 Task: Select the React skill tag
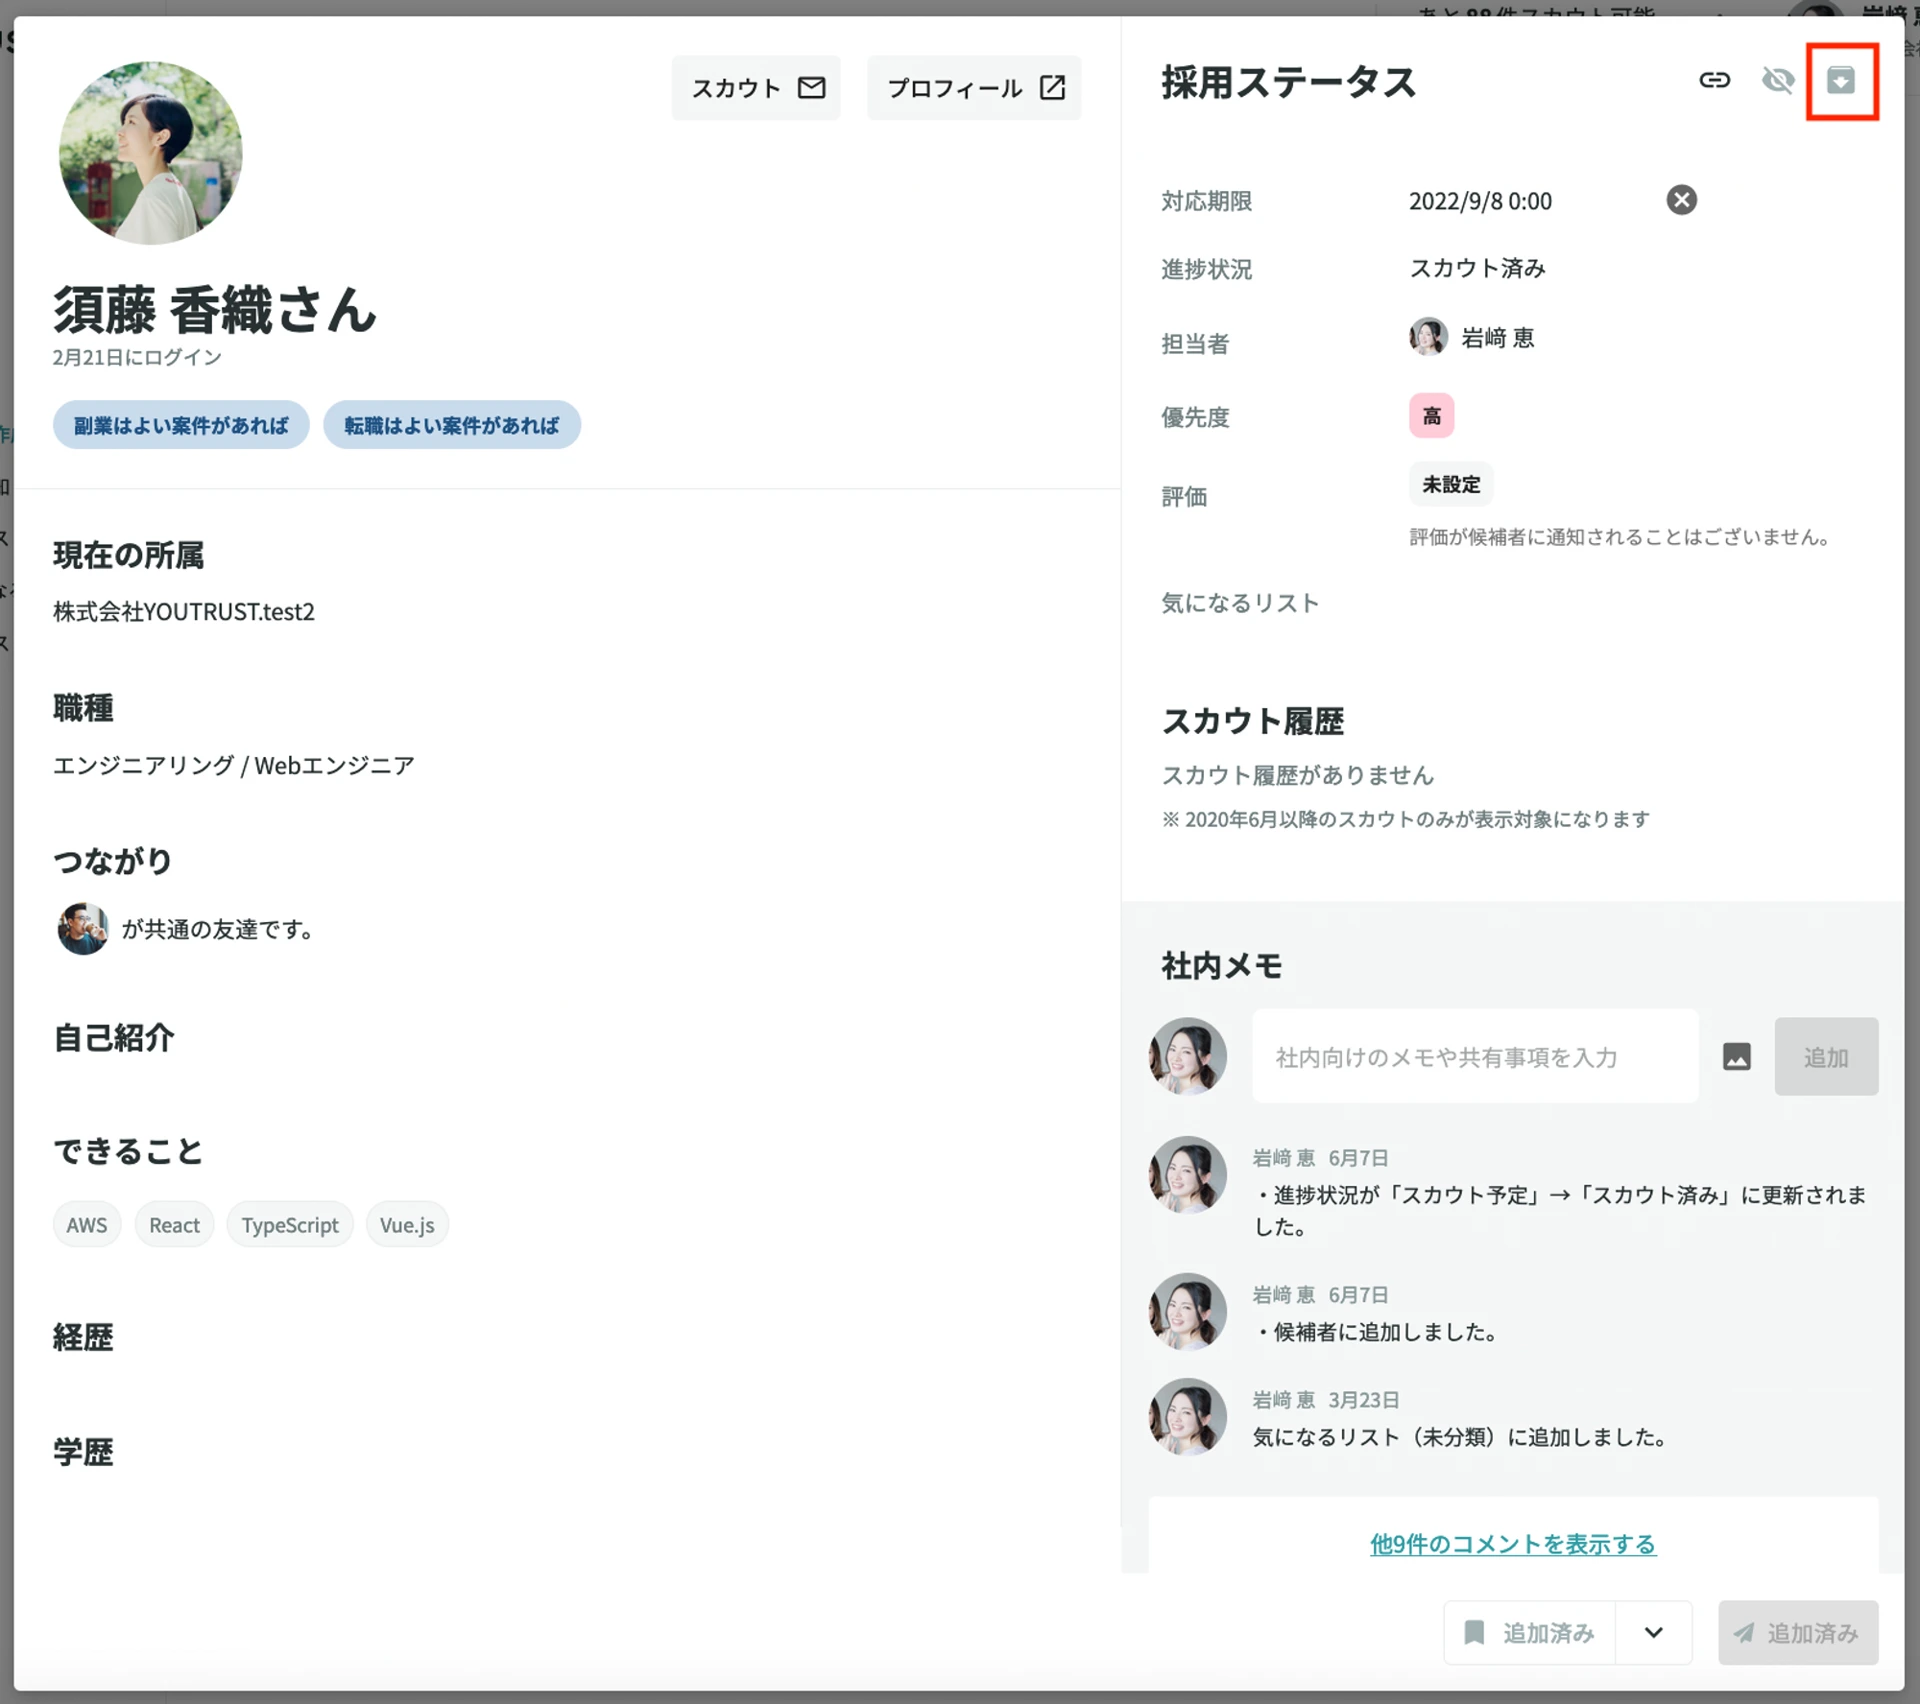pos(173,1224)
